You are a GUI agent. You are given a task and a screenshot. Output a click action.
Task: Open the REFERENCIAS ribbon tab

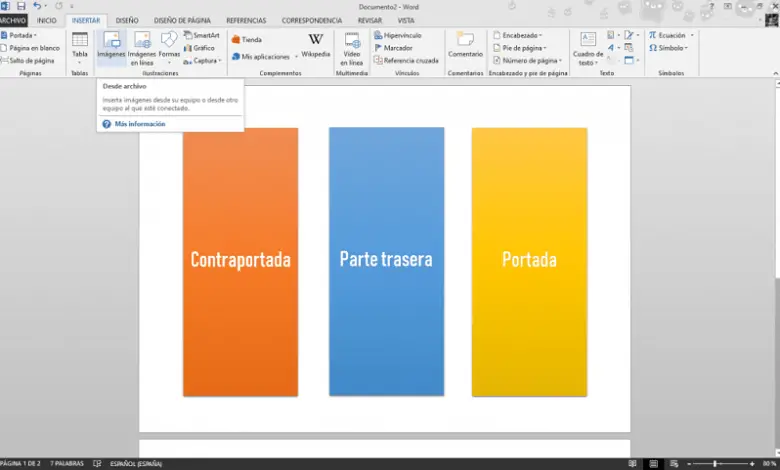click(246, 20)
